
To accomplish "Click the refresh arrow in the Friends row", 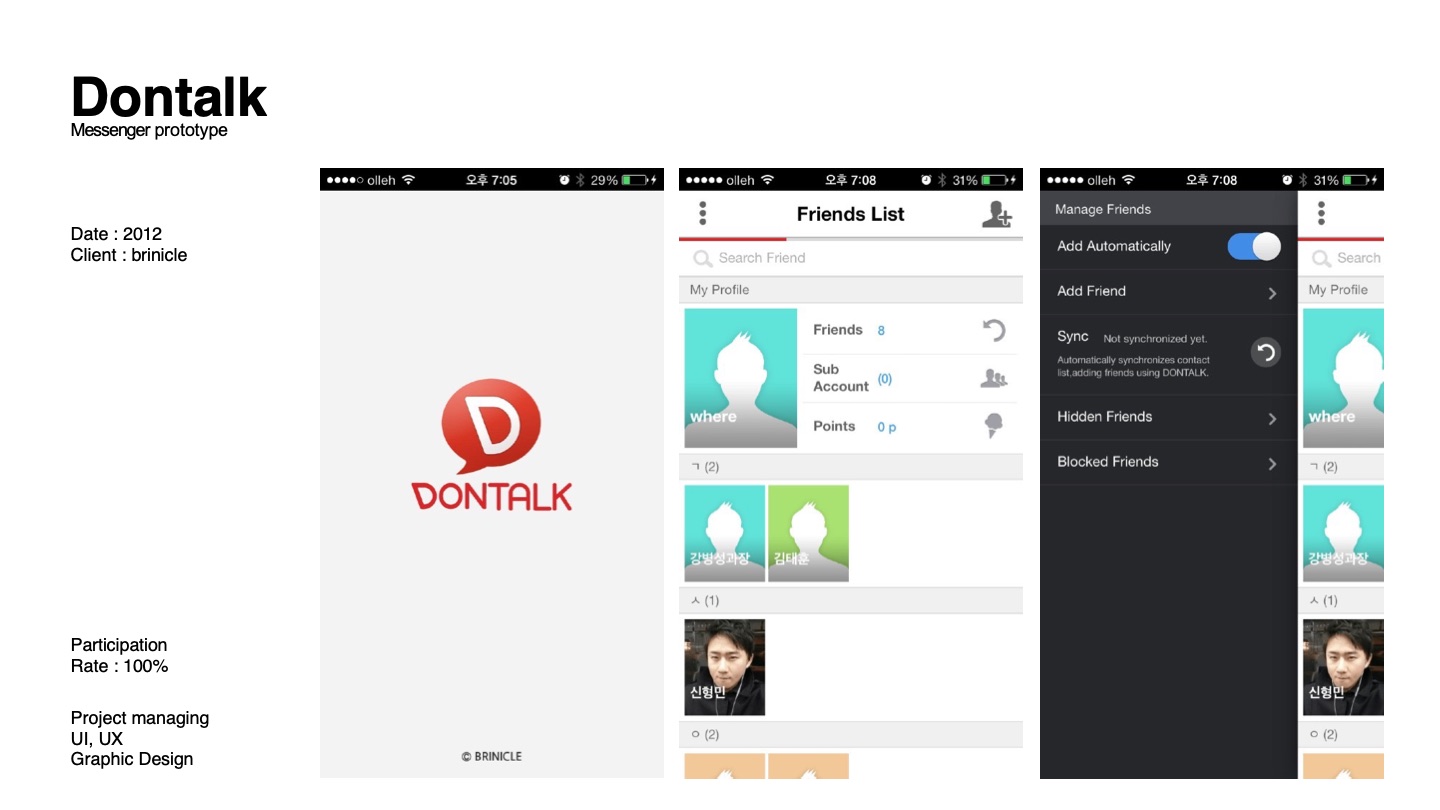I will pyautogui.click(x=992, y=330).
